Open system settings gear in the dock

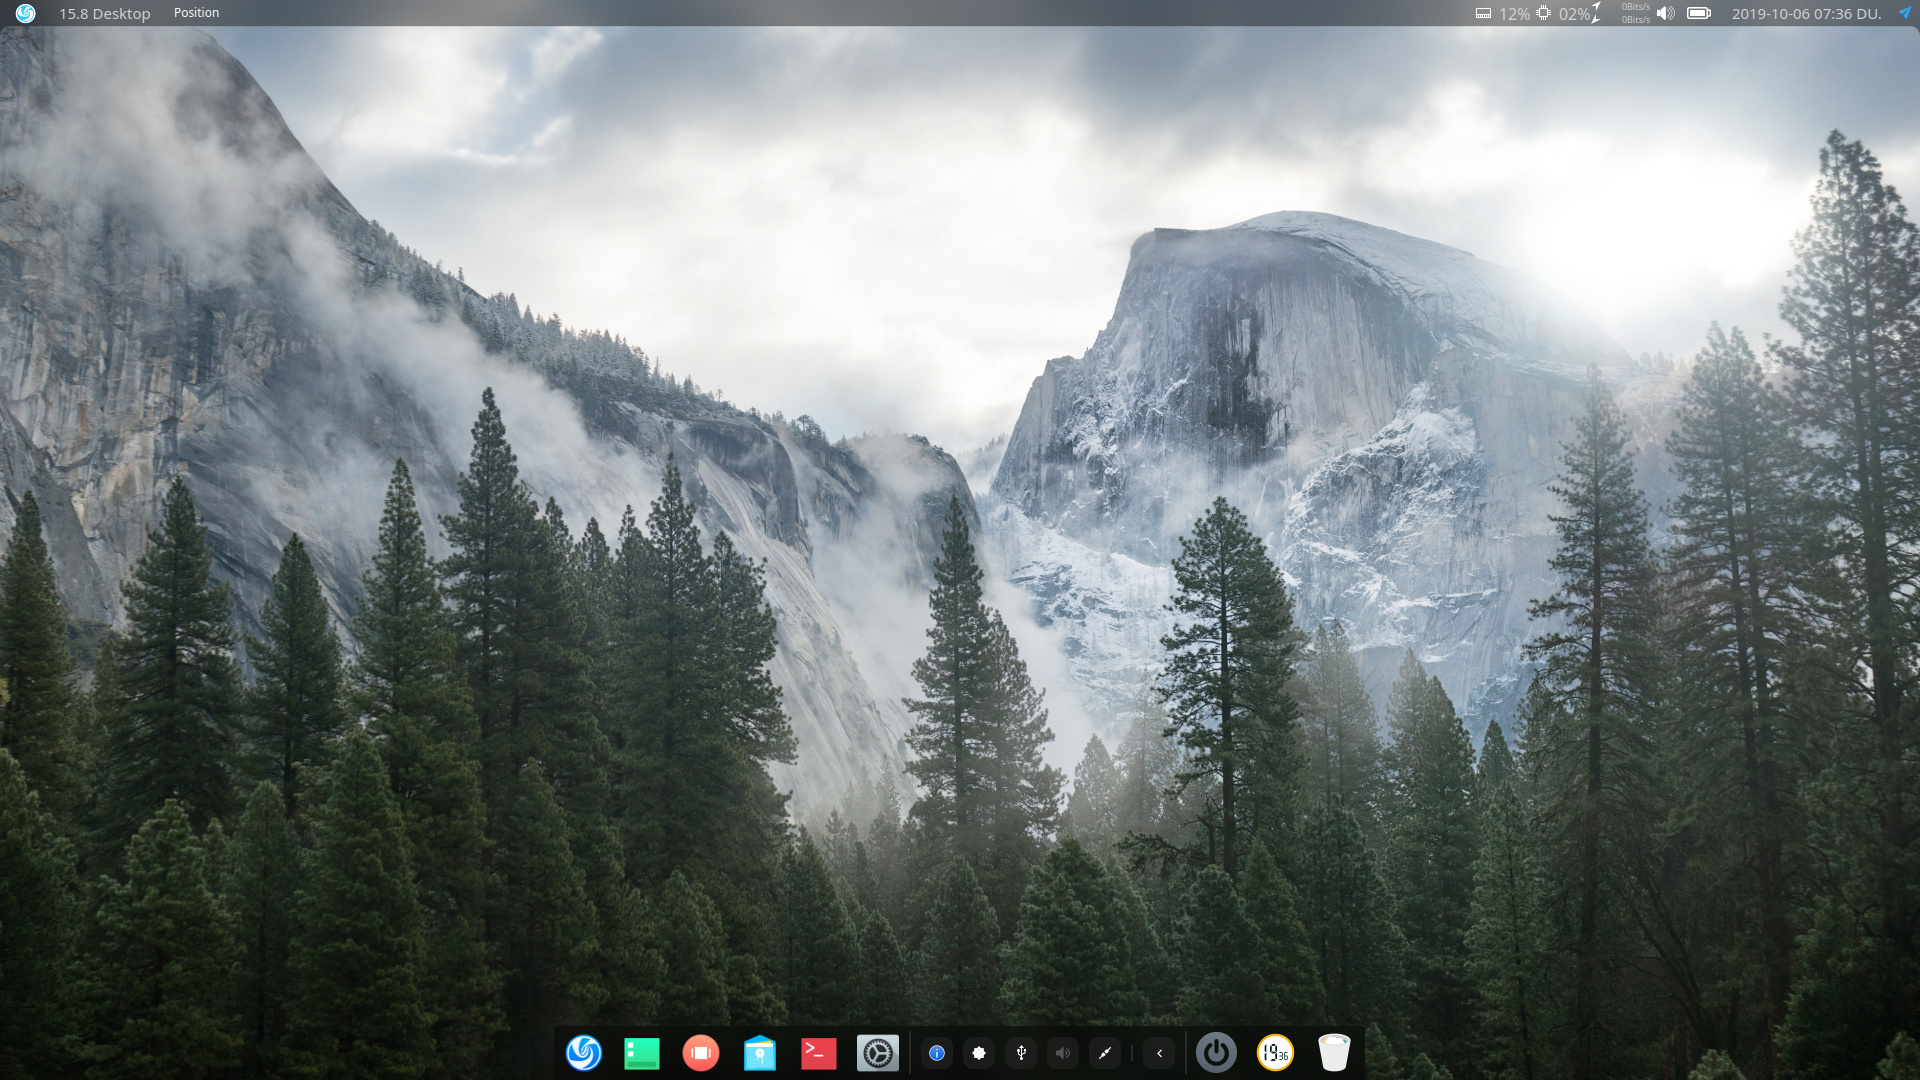pos(878,1053)
